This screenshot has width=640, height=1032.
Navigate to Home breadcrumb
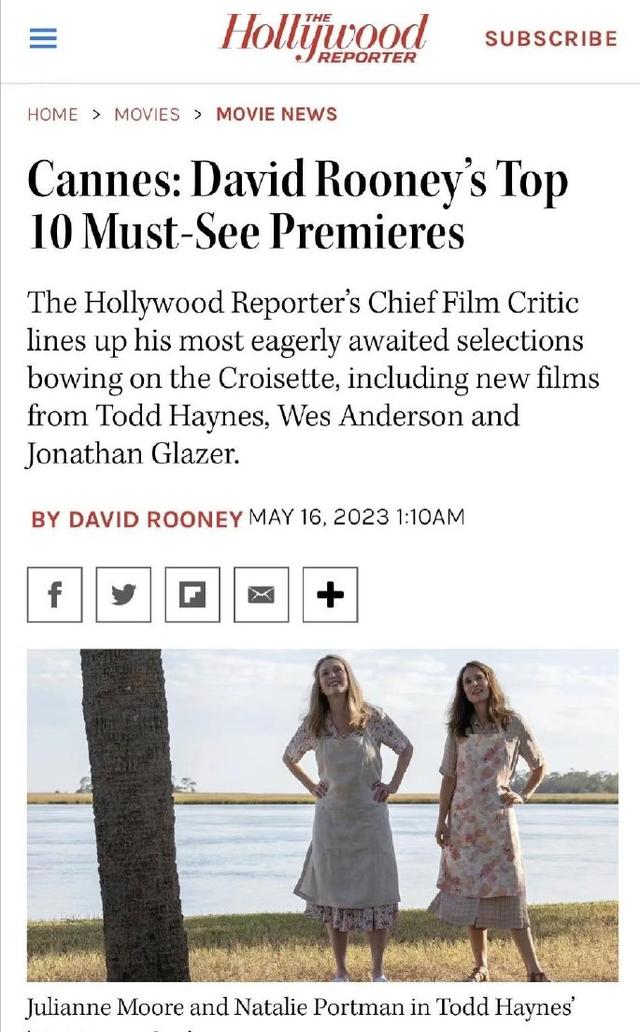point(52,115)
